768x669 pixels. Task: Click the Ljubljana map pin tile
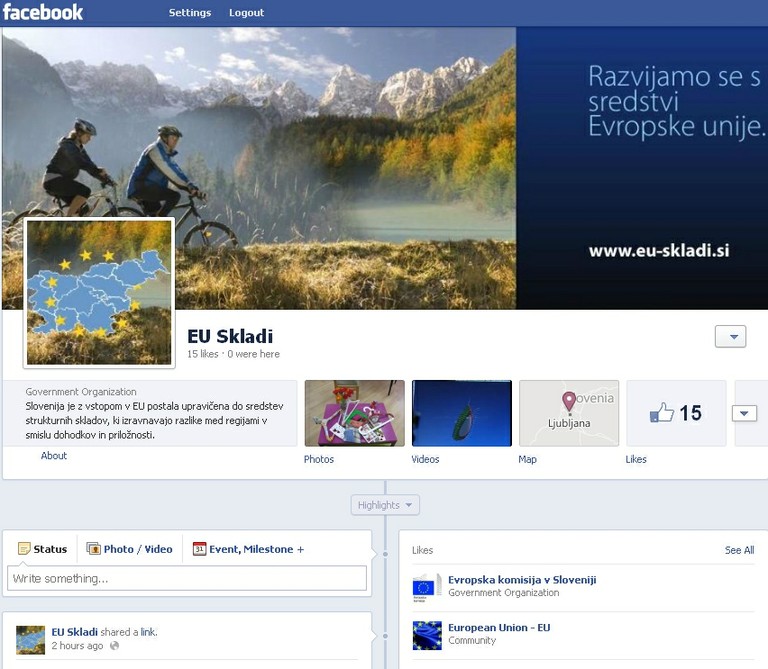[569, 413]
